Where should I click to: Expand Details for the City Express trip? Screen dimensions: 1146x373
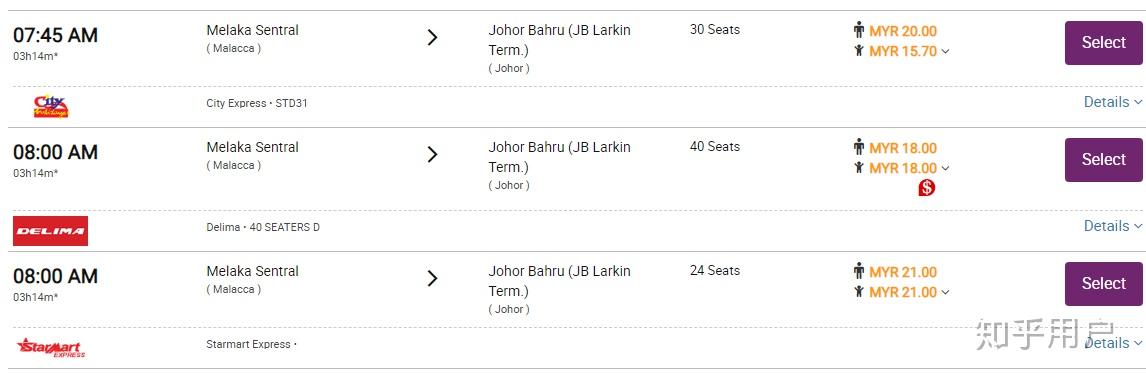click(x=1112, y=102)
